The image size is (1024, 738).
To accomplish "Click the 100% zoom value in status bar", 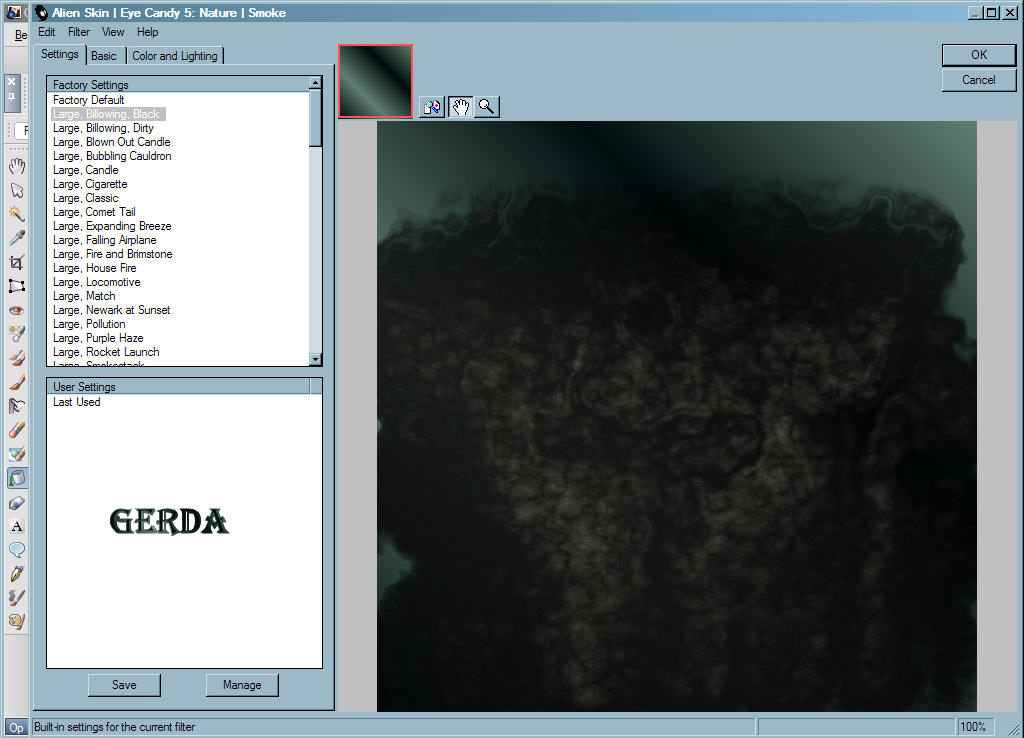I will click(x=973, y=727).
